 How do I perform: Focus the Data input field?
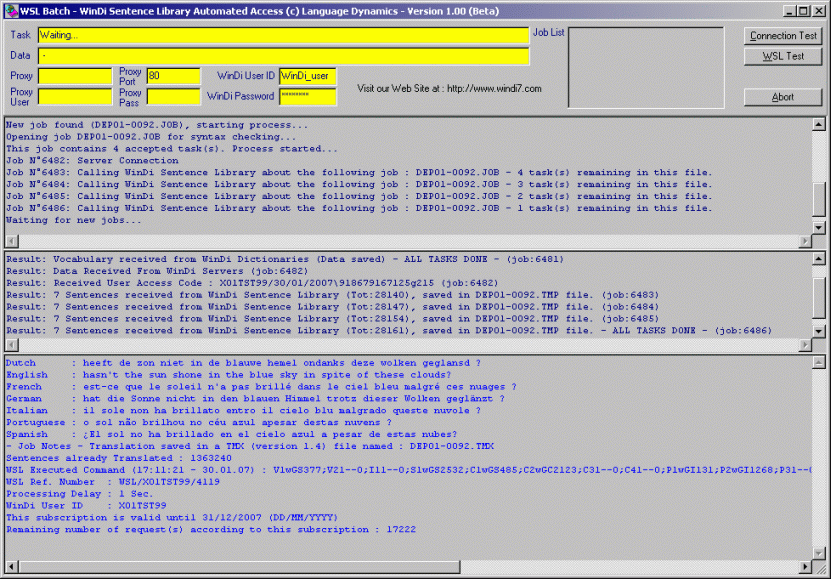pyautogui.click(x=283, y=55)
